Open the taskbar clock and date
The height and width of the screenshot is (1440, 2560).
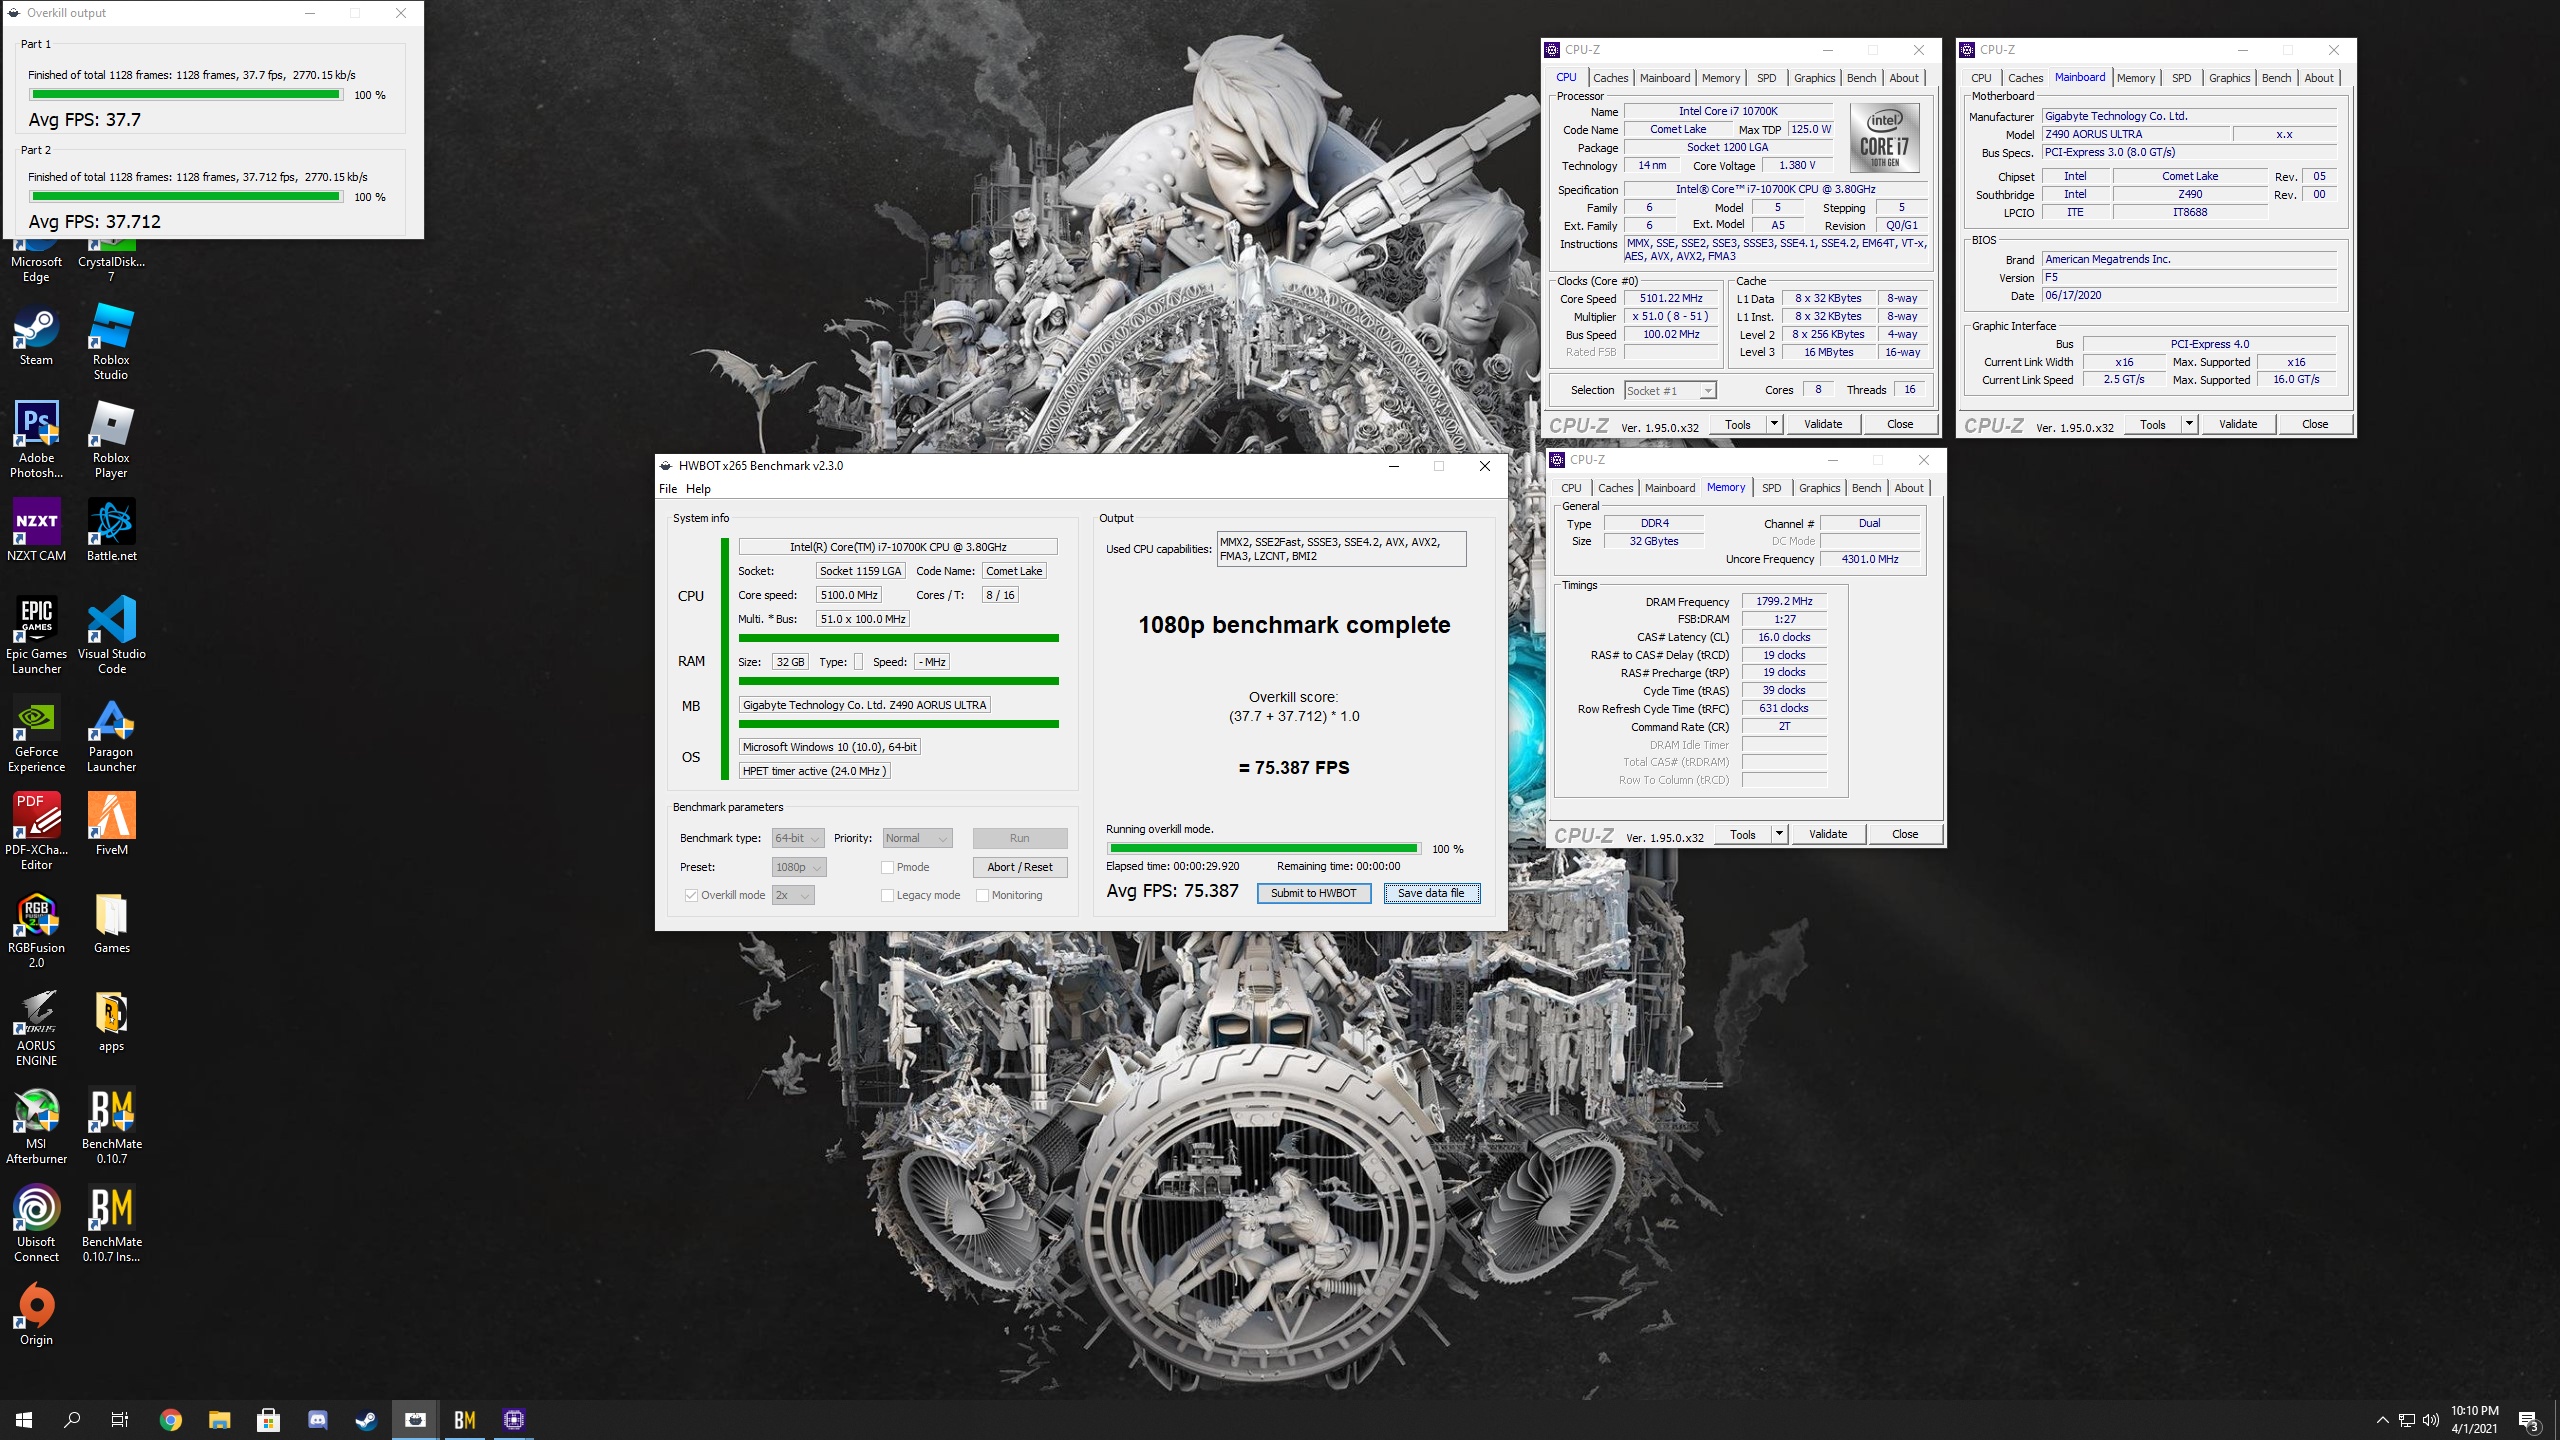pyautogui.click(x=2474, y=1420)
